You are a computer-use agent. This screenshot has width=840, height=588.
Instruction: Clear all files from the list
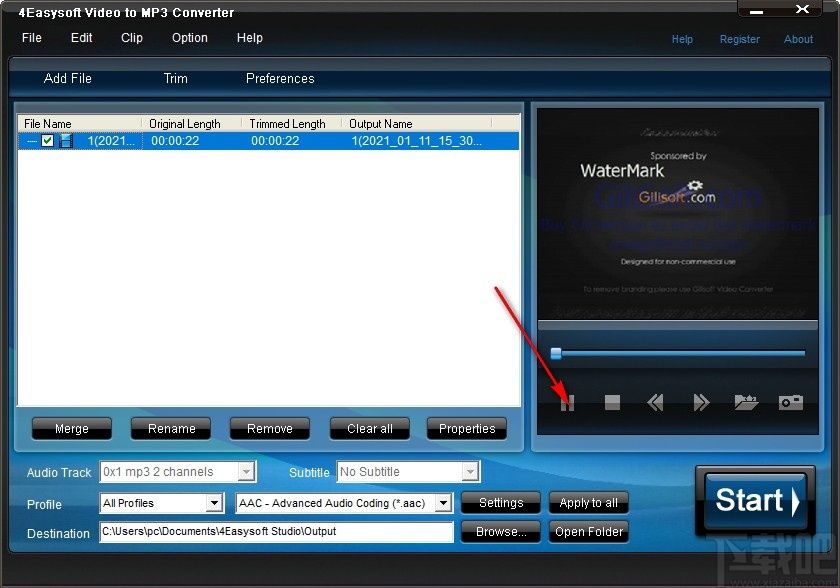coord(369,428)
